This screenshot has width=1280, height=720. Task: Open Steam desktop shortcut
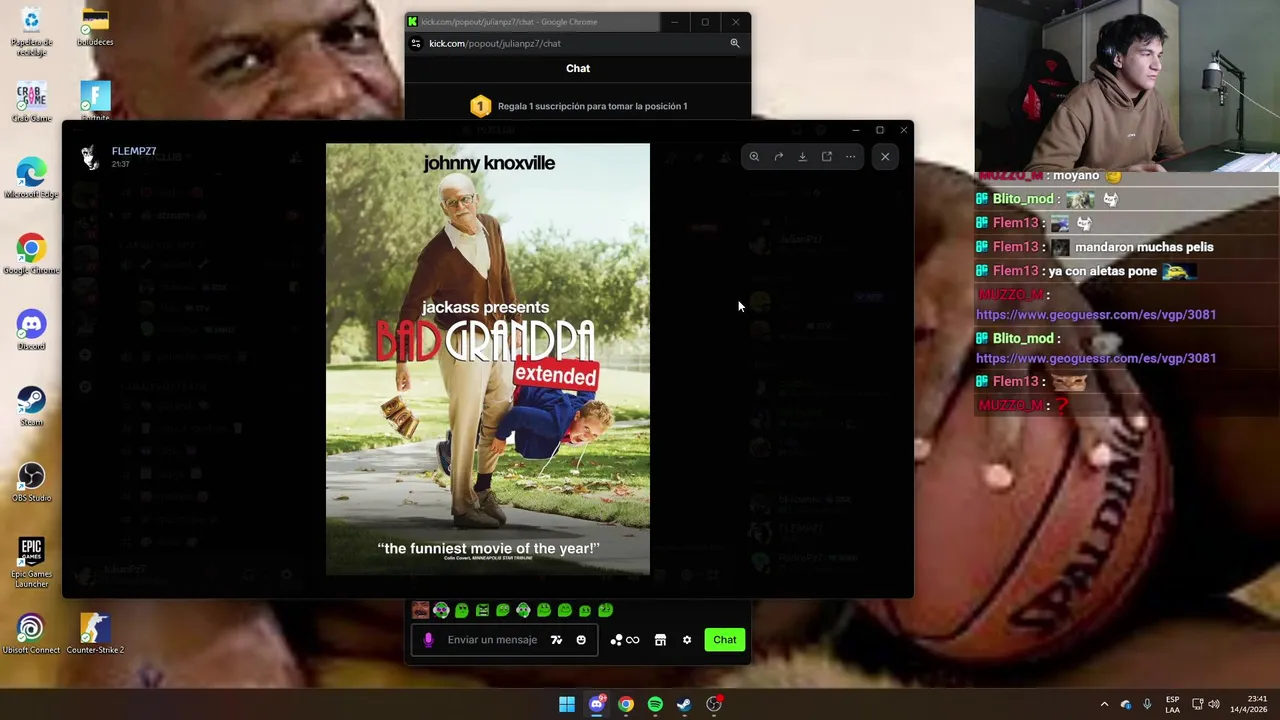point(31,407)
